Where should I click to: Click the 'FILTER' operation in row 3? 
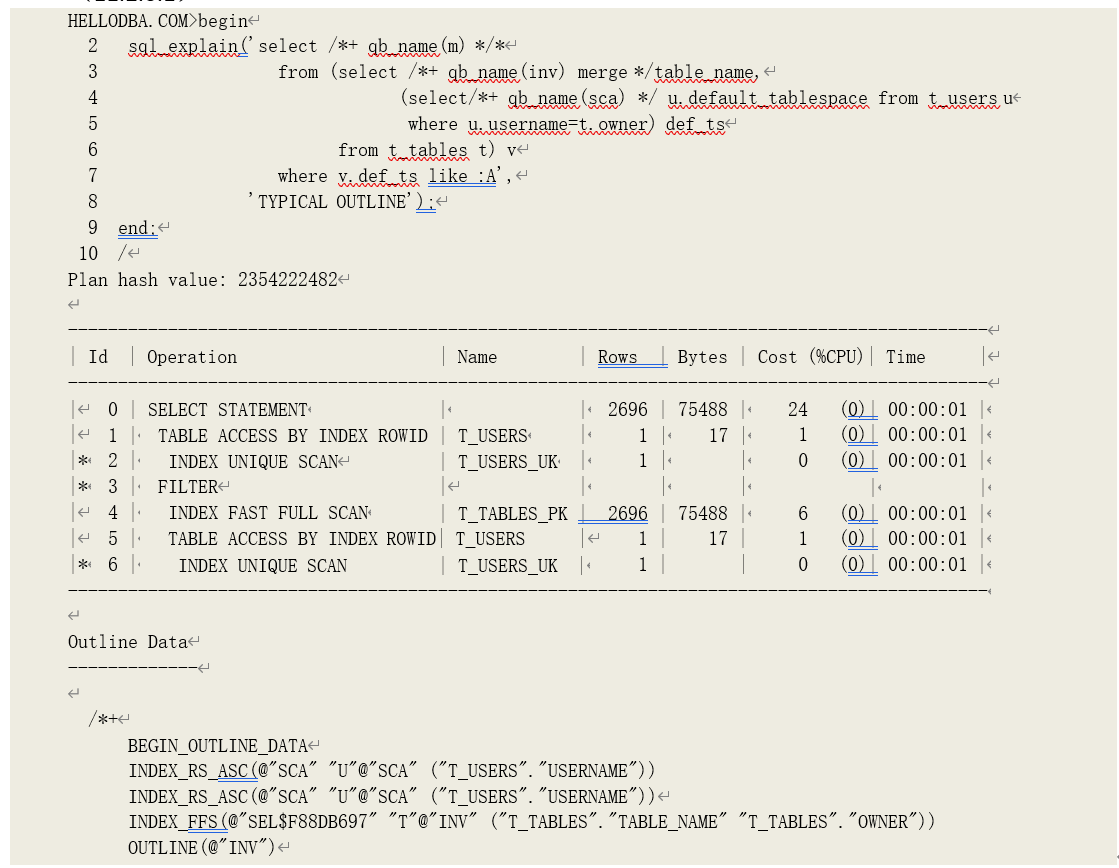[x=188, y=487]
